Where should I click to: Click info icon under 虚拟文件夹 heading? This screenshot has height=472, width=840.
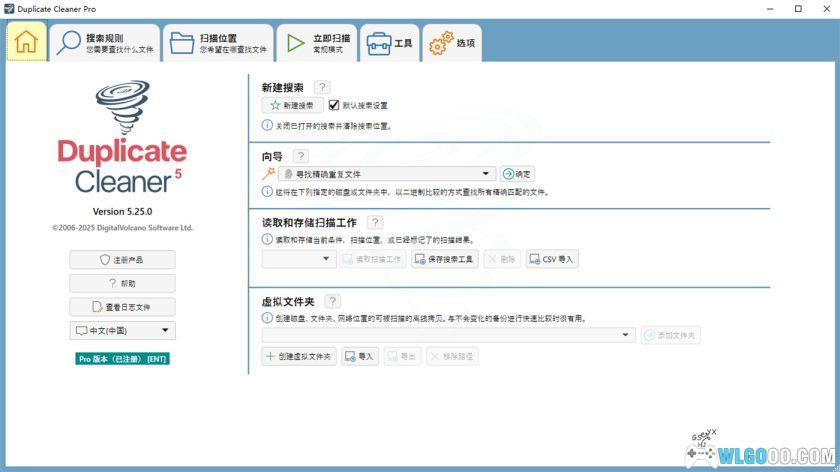point(267,318)
